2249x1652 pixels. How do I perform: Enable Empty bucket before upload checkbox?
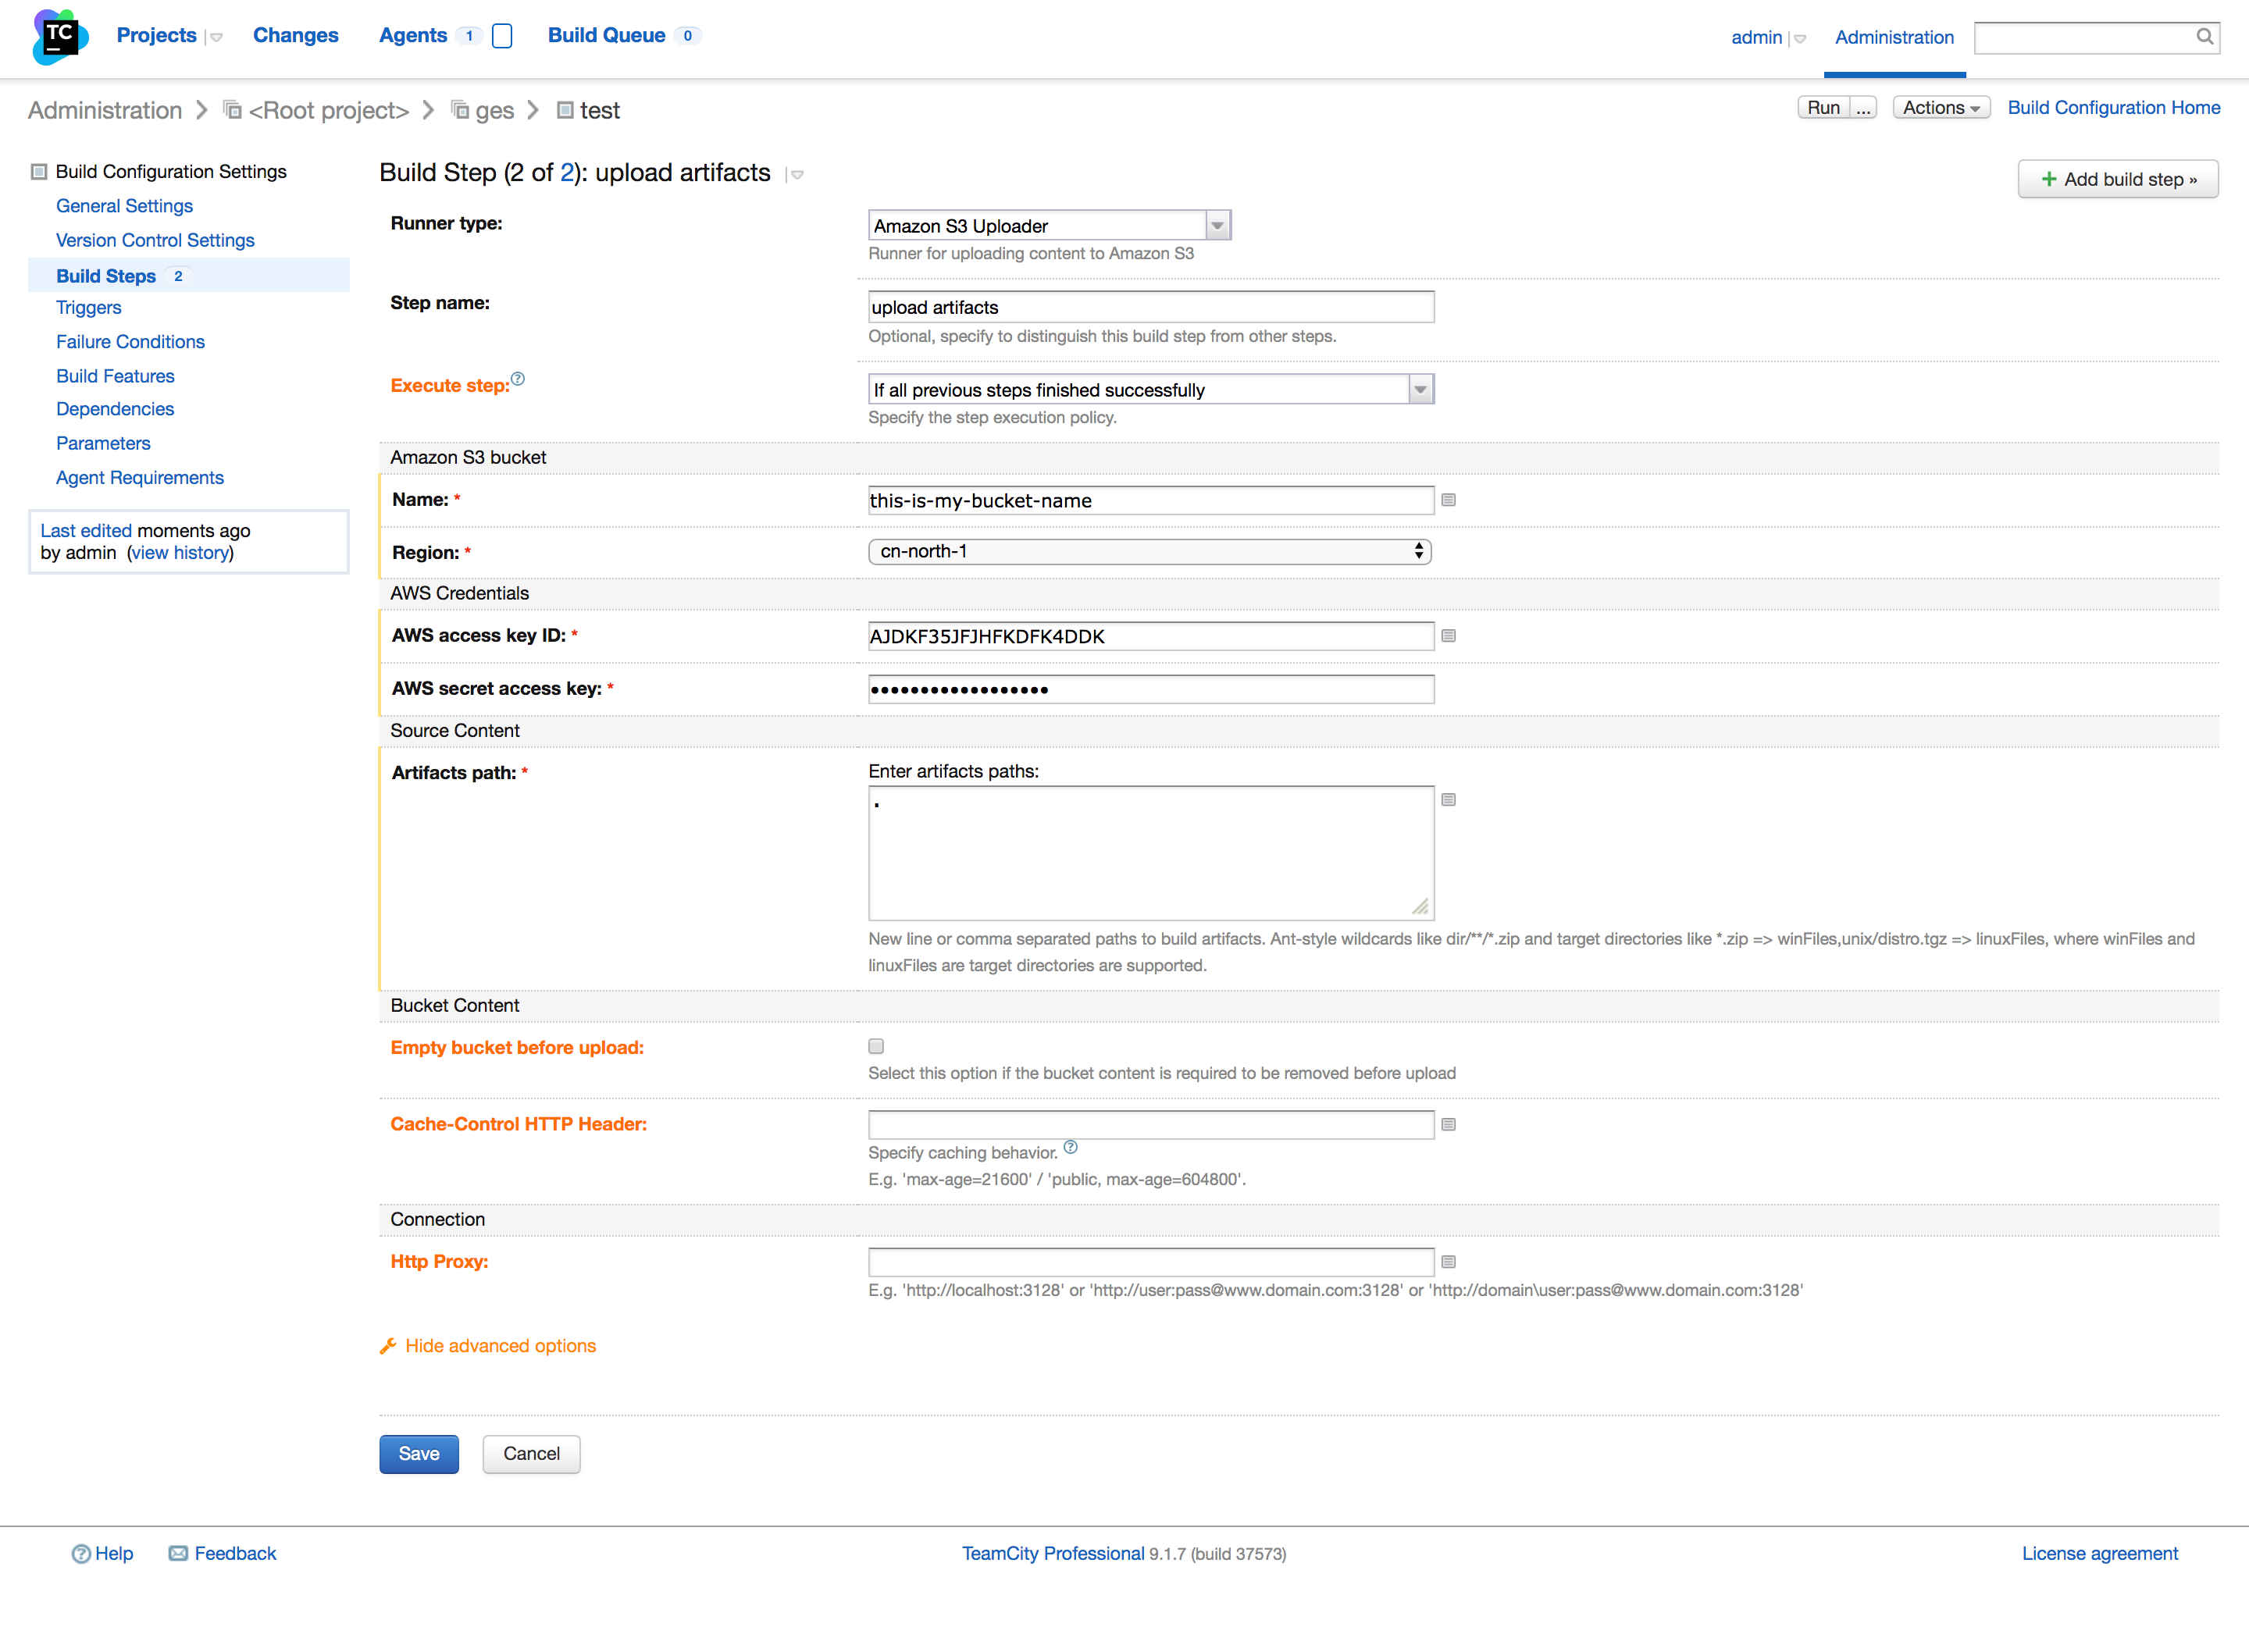(x=876, y=1046)
